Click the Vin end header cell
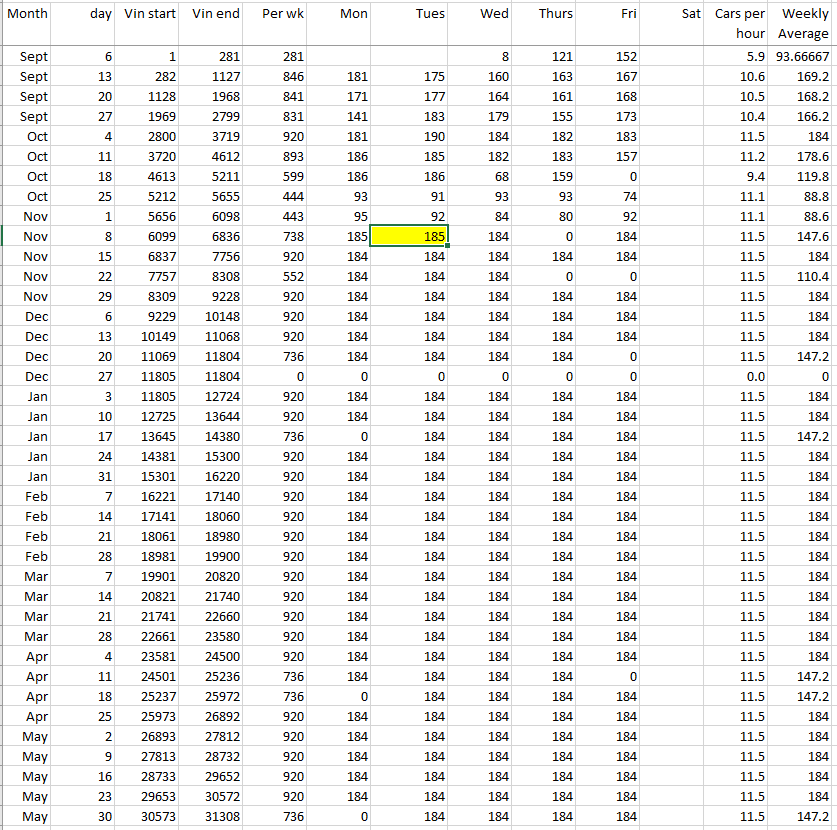This screenshot has height=830, width=837. click(214, 14)
